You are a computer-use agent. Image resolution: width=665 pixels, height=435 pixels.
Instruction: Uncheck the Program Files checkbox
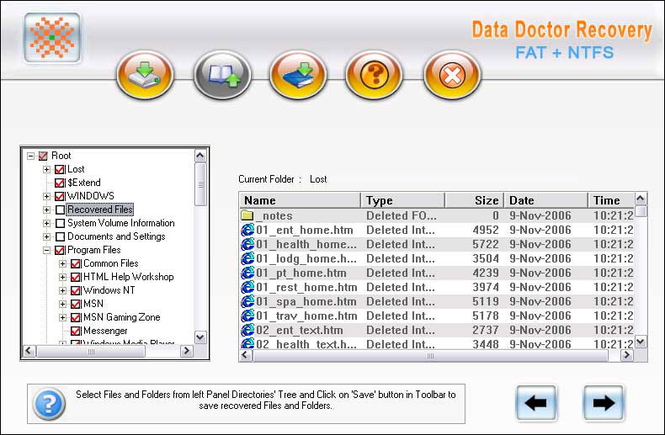[60, 251]
